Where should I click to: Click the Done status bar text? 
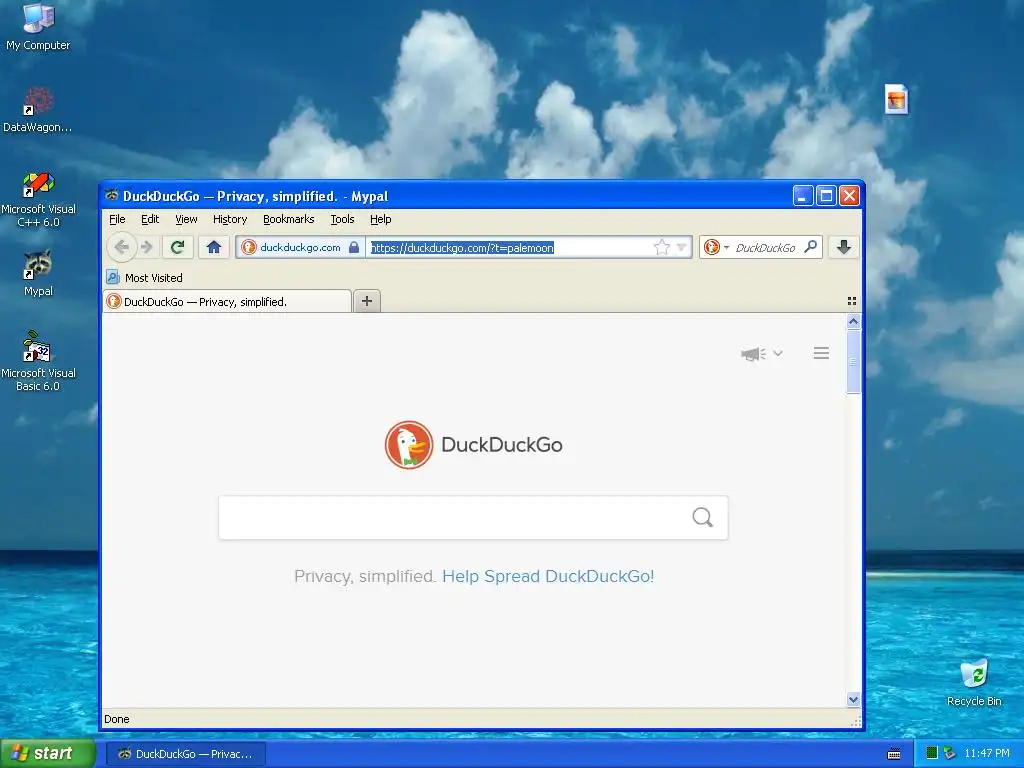(117, 719)
